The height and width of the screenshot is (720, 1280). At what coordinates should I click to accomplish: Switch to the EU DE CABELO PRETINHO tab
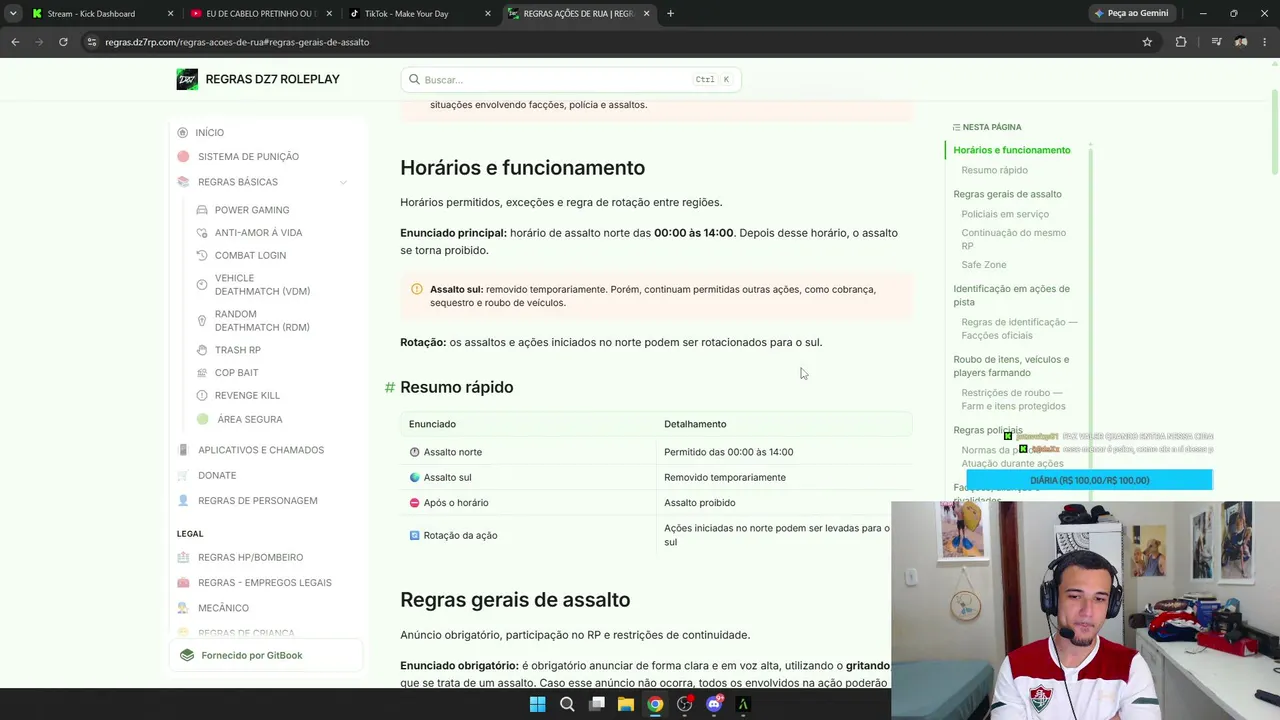[260, 14]
